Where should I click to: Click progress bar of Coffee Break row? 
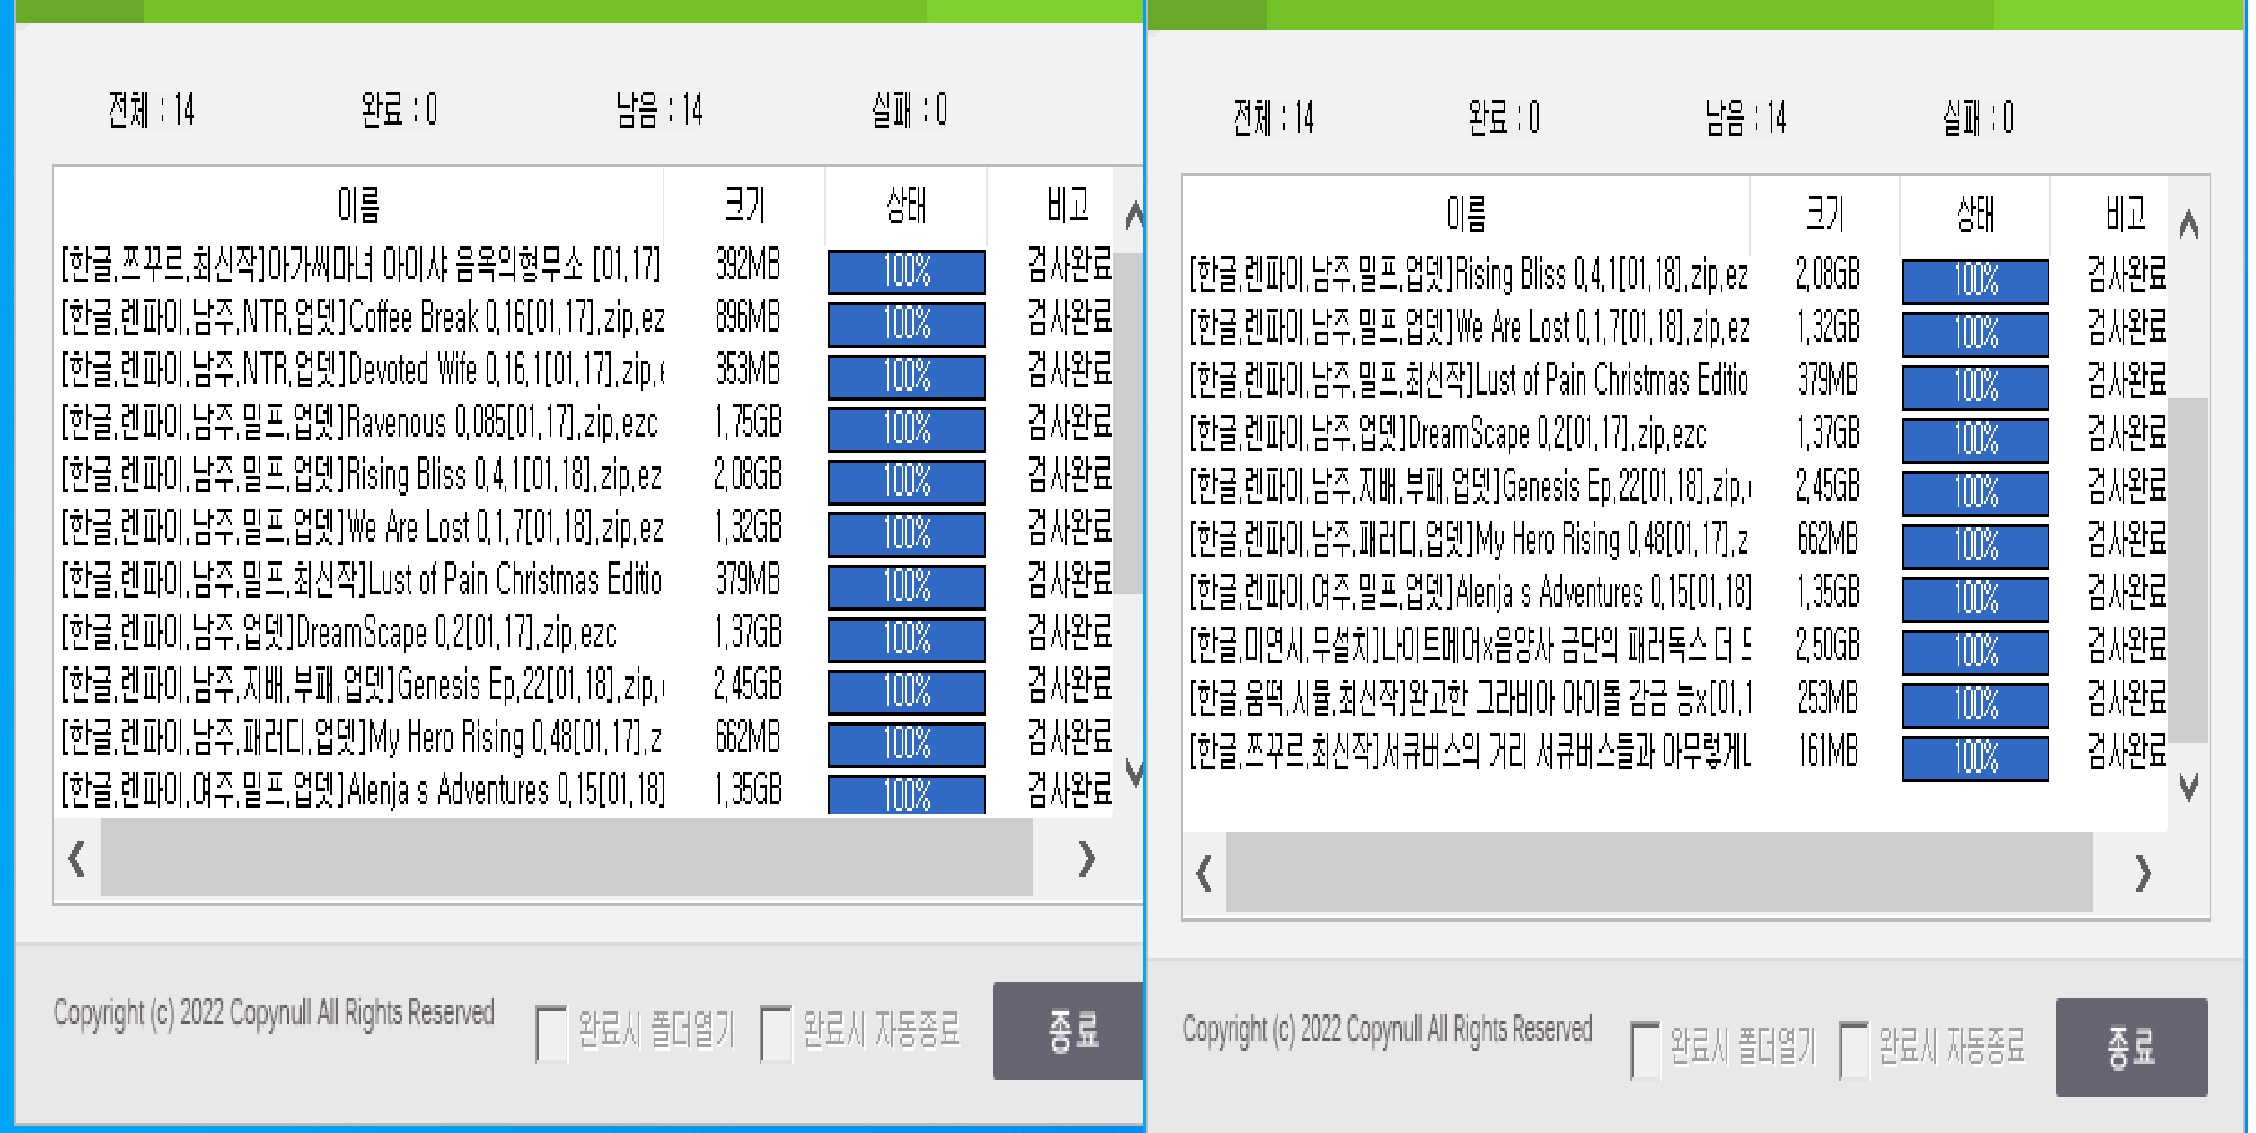click(906, 324)
